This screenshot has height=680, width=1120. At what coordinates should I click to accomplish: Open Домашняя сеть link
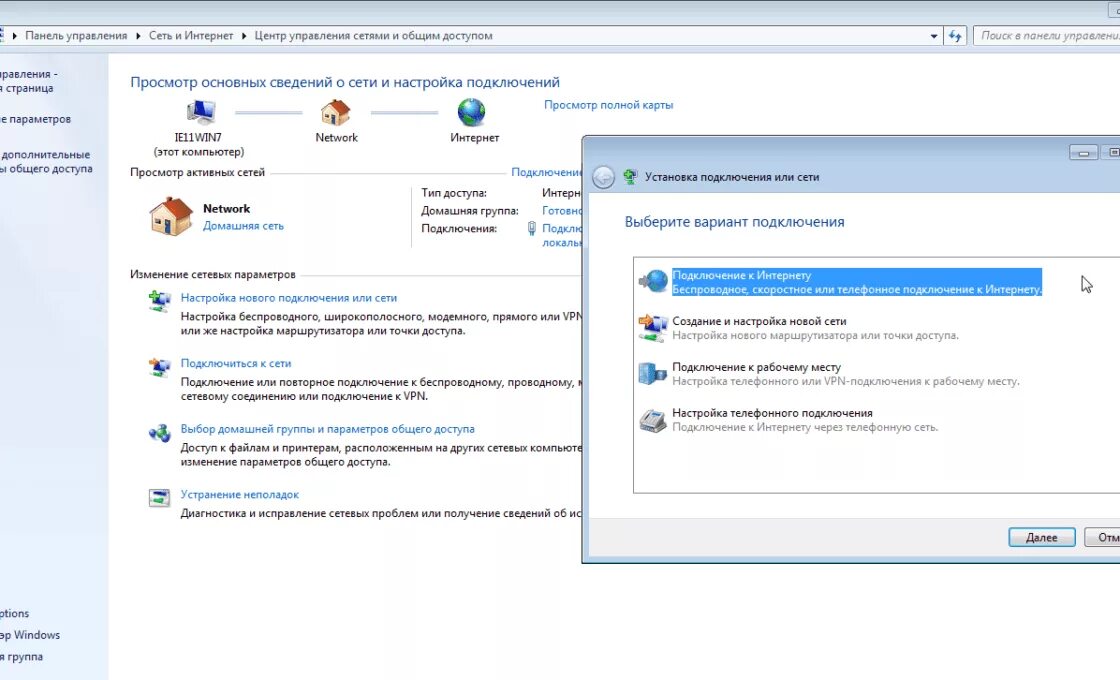point(243,226)
